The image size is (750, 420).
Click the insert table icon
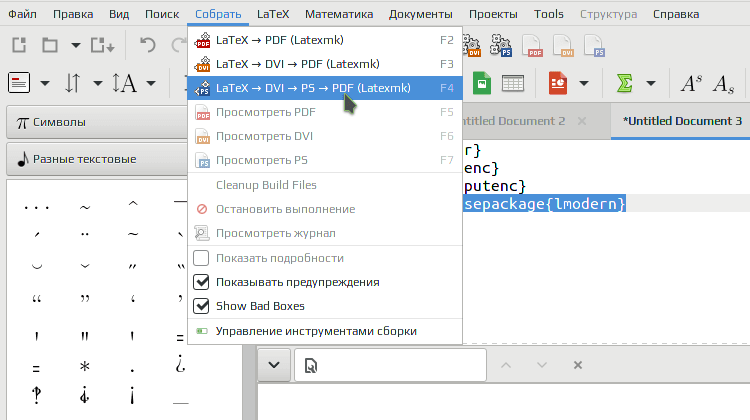pos(513,83)
